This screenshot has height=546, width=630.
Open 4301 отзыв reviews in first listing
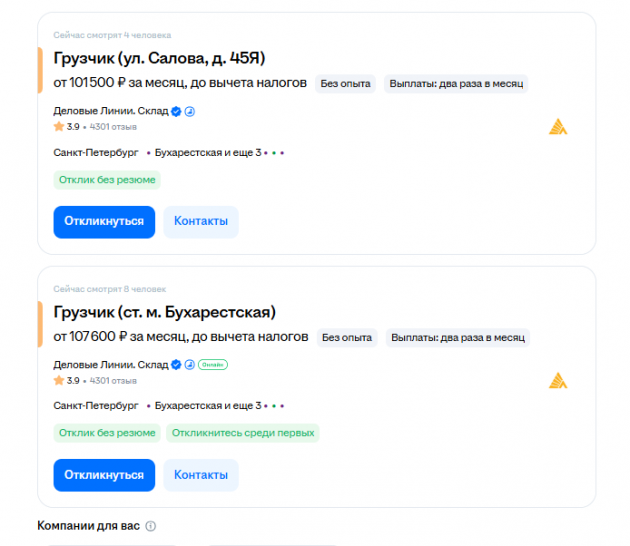113,127
